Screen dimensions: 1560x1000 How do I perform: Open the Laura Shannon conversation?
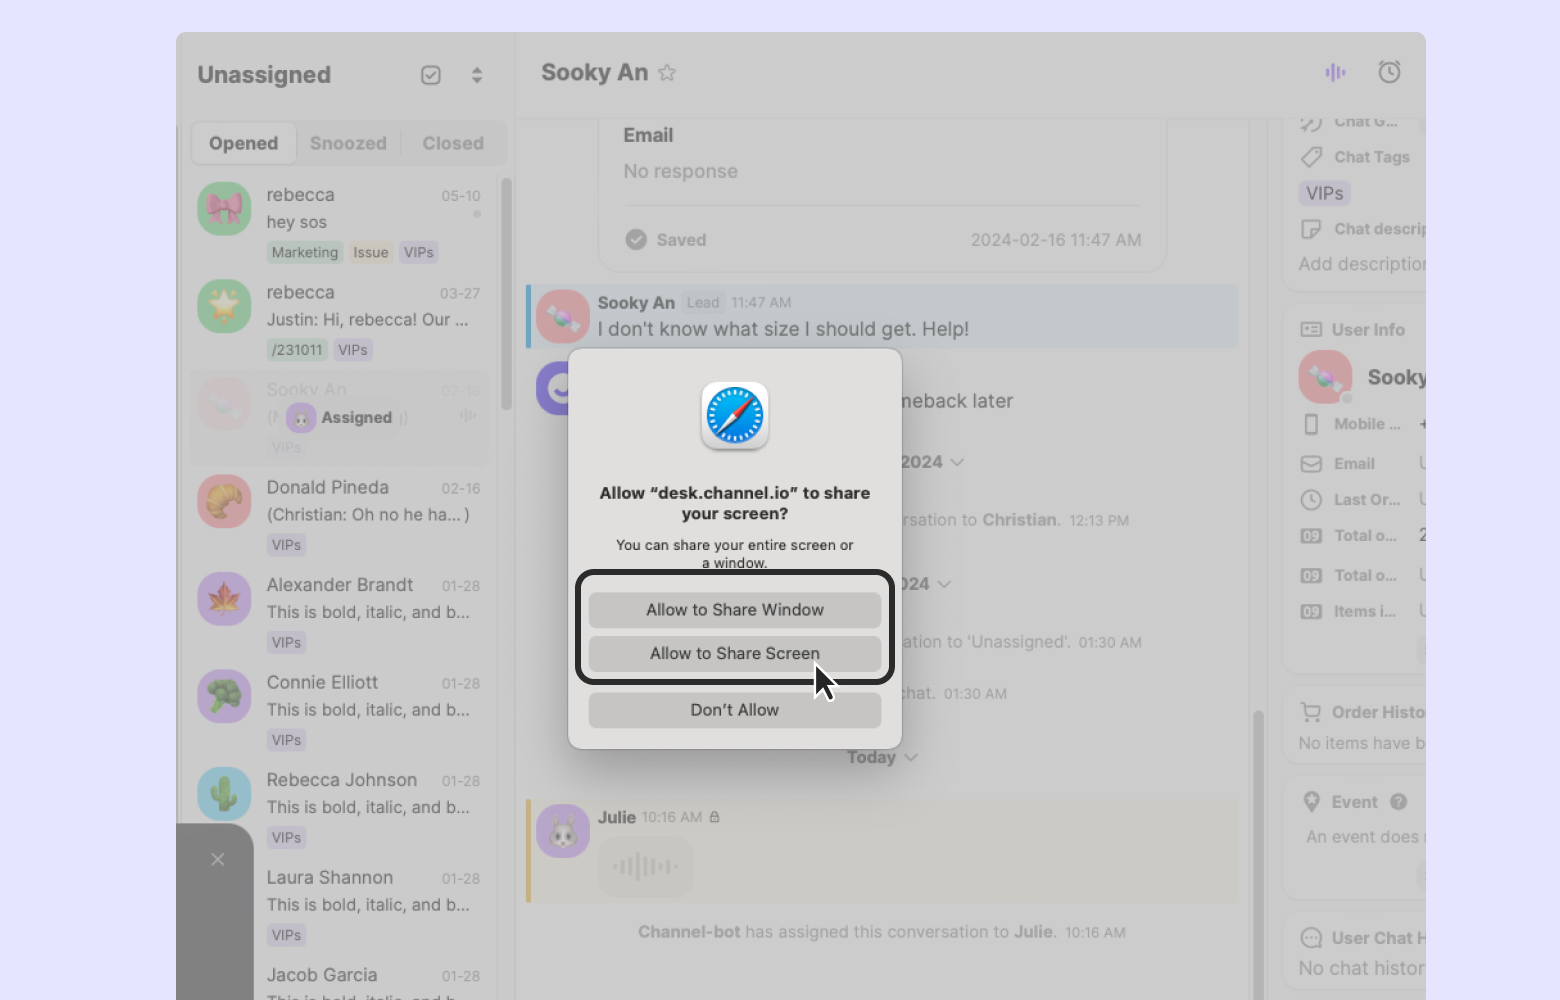point(372,905)
